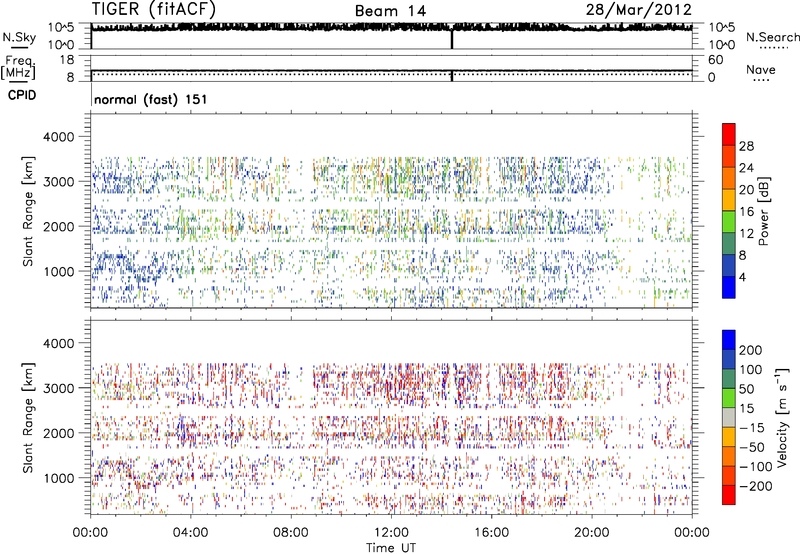Image resolution: width=800 pixels, height=554 pixels.
Task: Click the 'N.Sky' label
Action: point(19,37)
